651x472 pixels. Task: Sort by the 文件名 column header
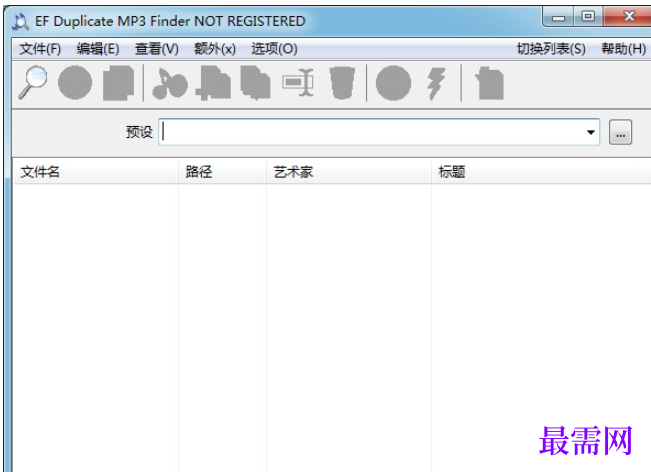coord(95,171)
